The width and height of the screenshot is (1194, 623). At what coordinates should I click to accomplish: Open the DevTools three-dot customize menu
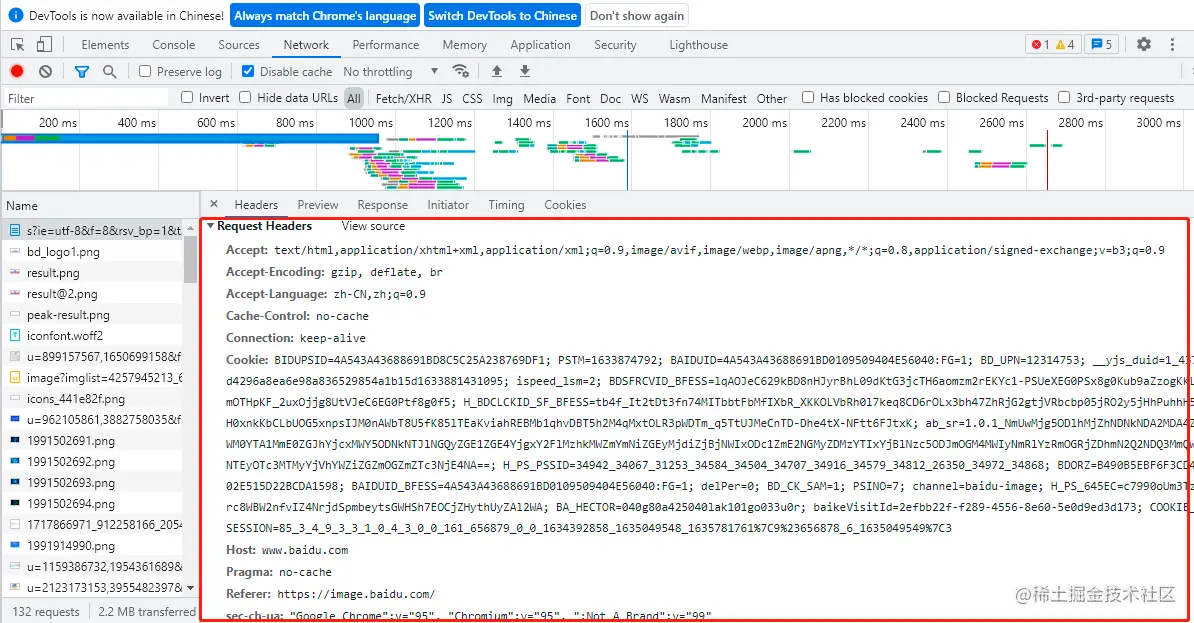pos(1172,44)
